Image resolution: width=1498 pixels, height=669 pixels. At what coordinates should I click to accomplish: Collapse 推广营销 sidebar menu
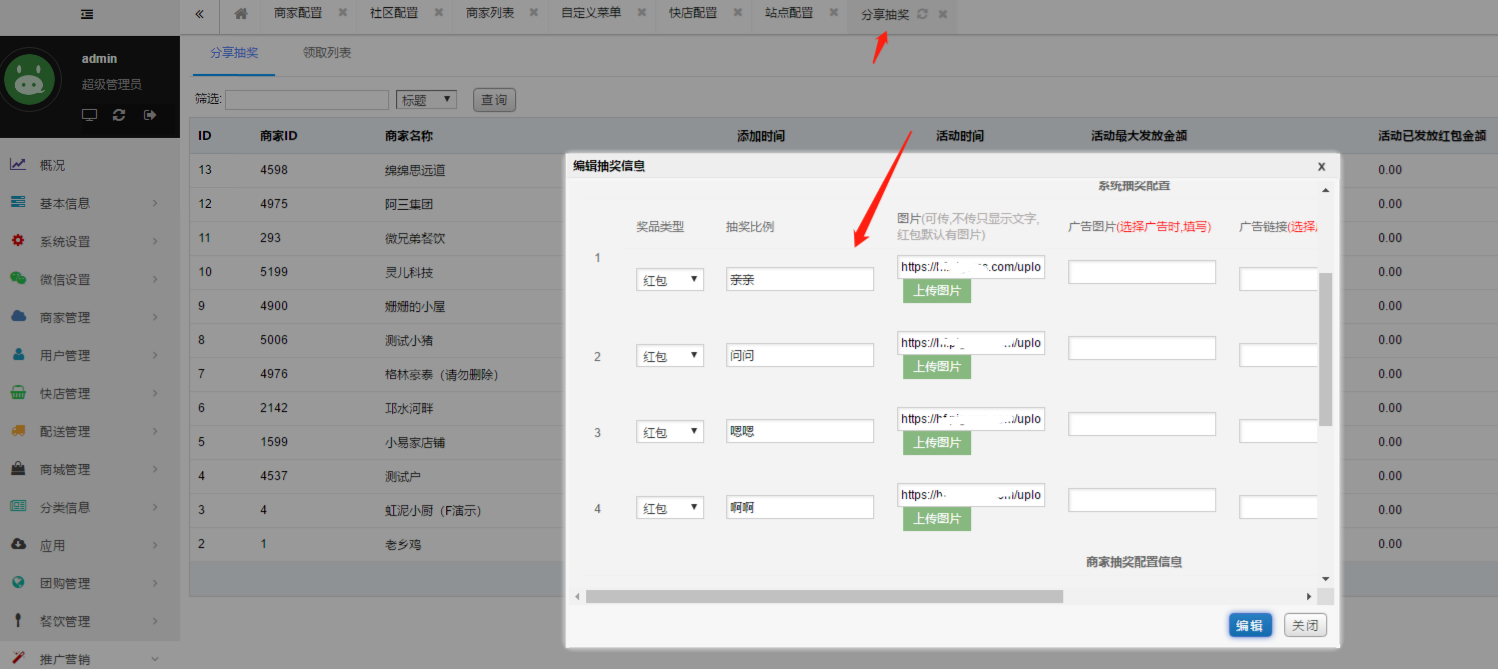90,656
